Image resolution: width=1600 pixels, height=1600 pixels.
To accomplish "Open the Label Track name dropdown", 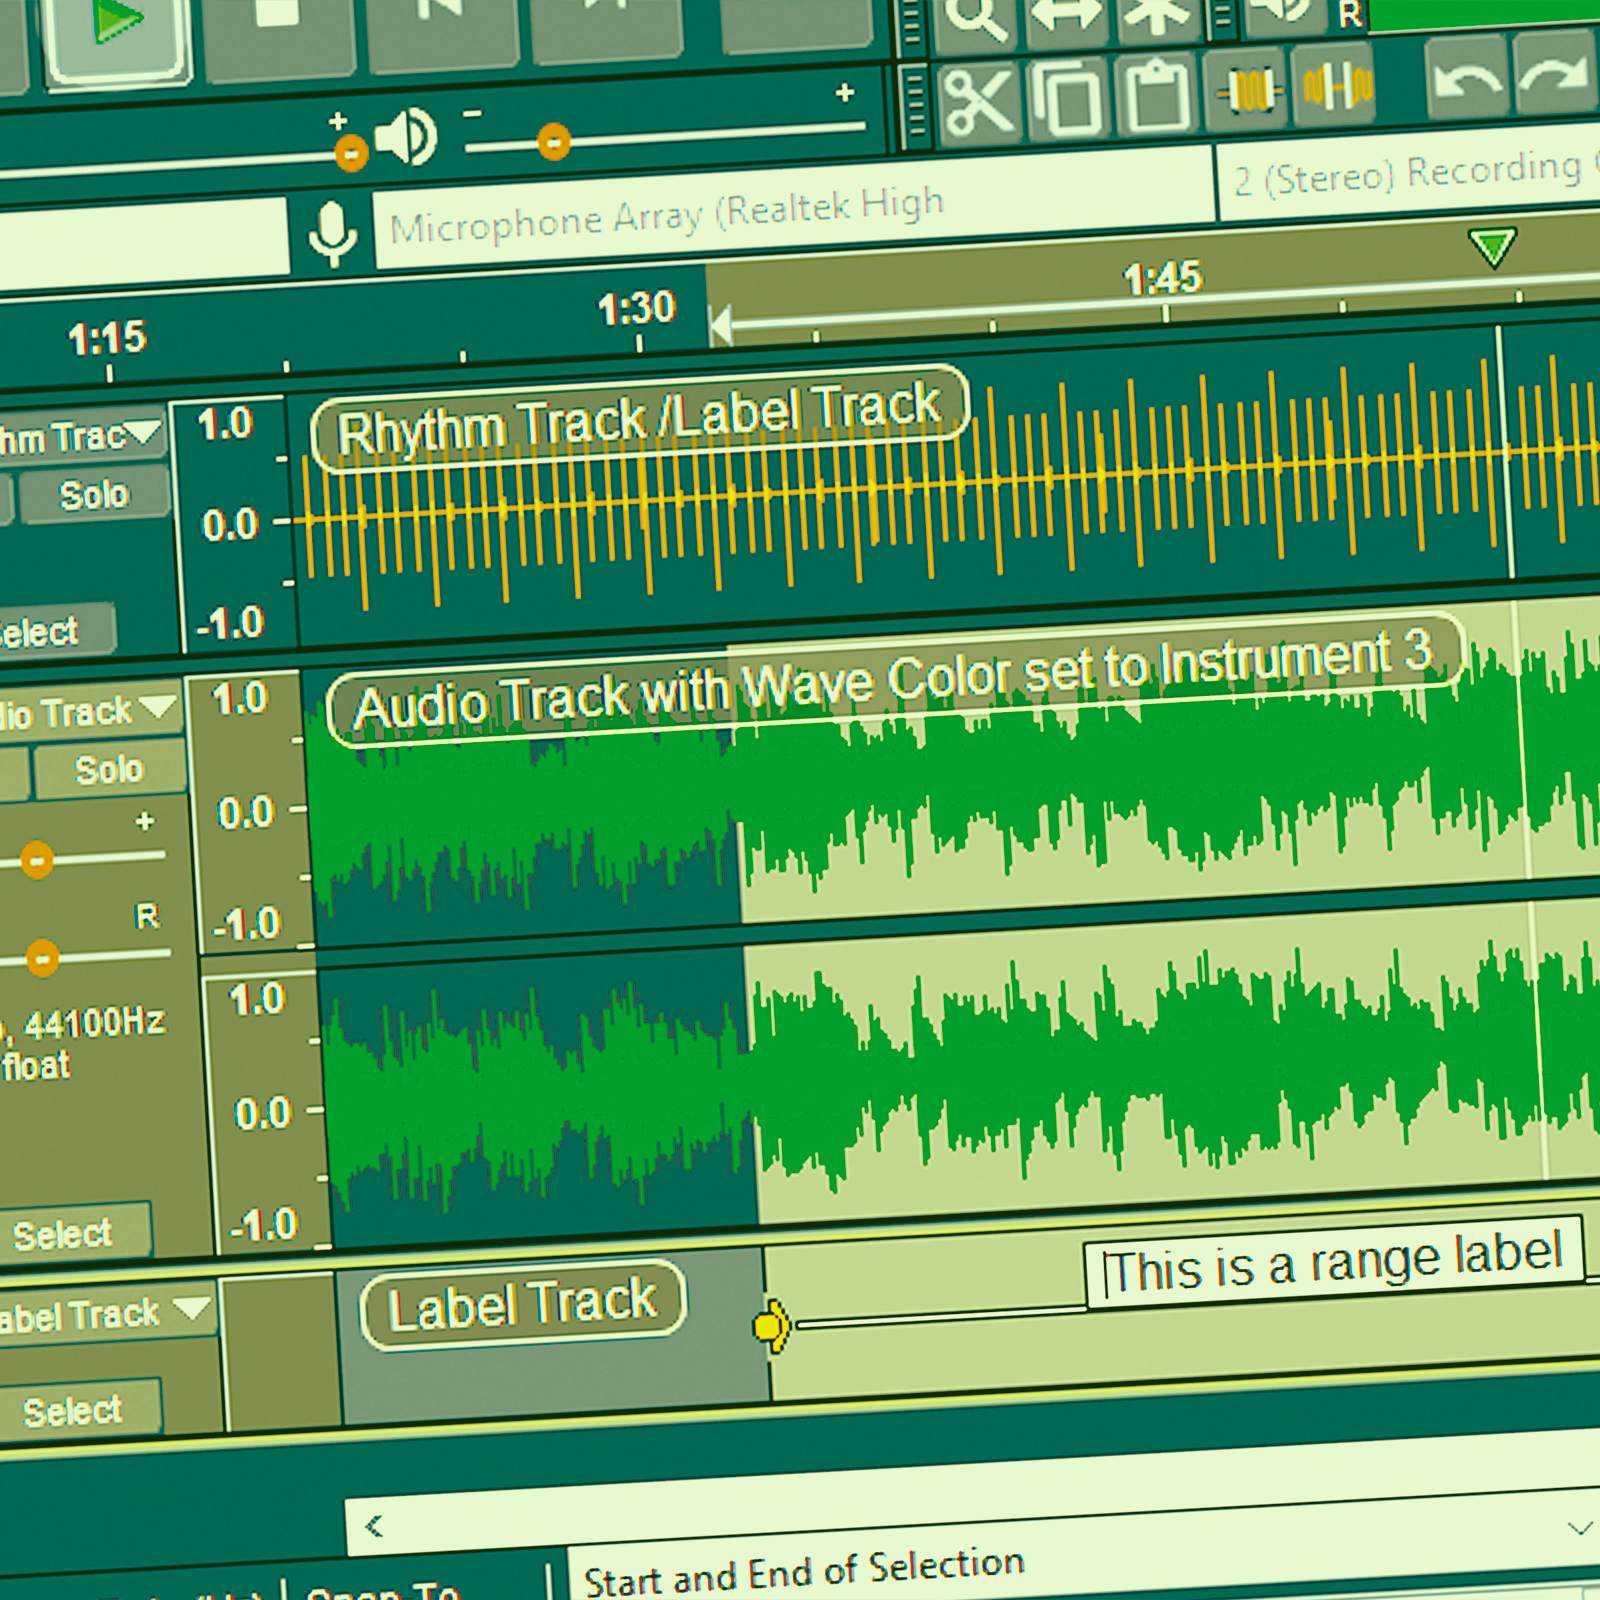I will point(192,1307).
